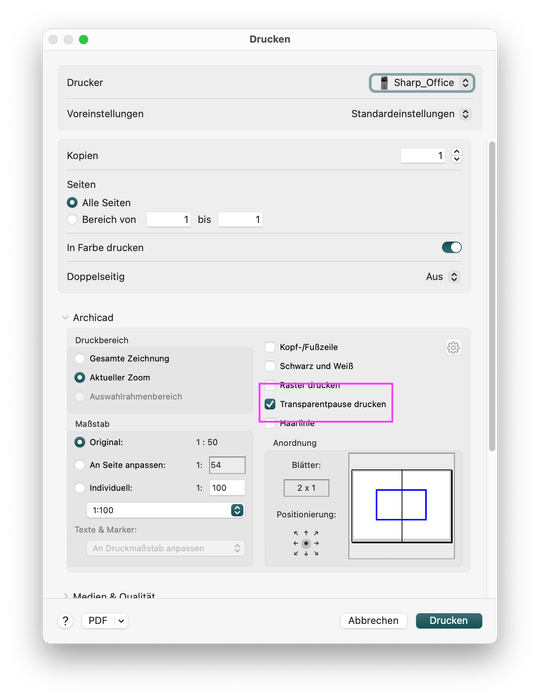Open the Standardeinstellungen presets dropdown
The height and width of the screenshot is (700, 540).
pyautogui.click(x=411, y=114)
